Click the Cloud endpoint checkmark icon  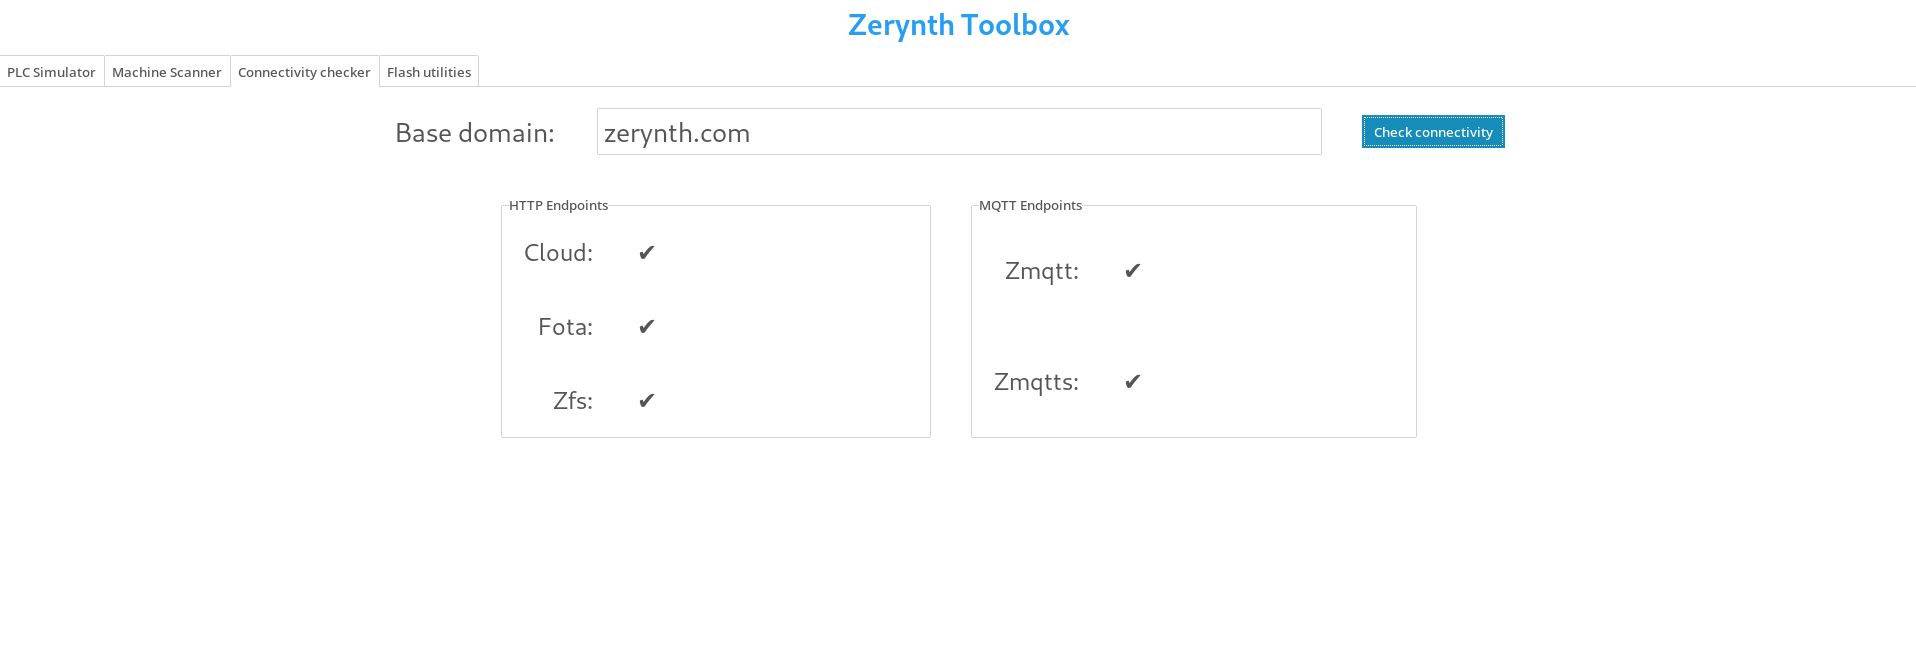tap(647, 253)
